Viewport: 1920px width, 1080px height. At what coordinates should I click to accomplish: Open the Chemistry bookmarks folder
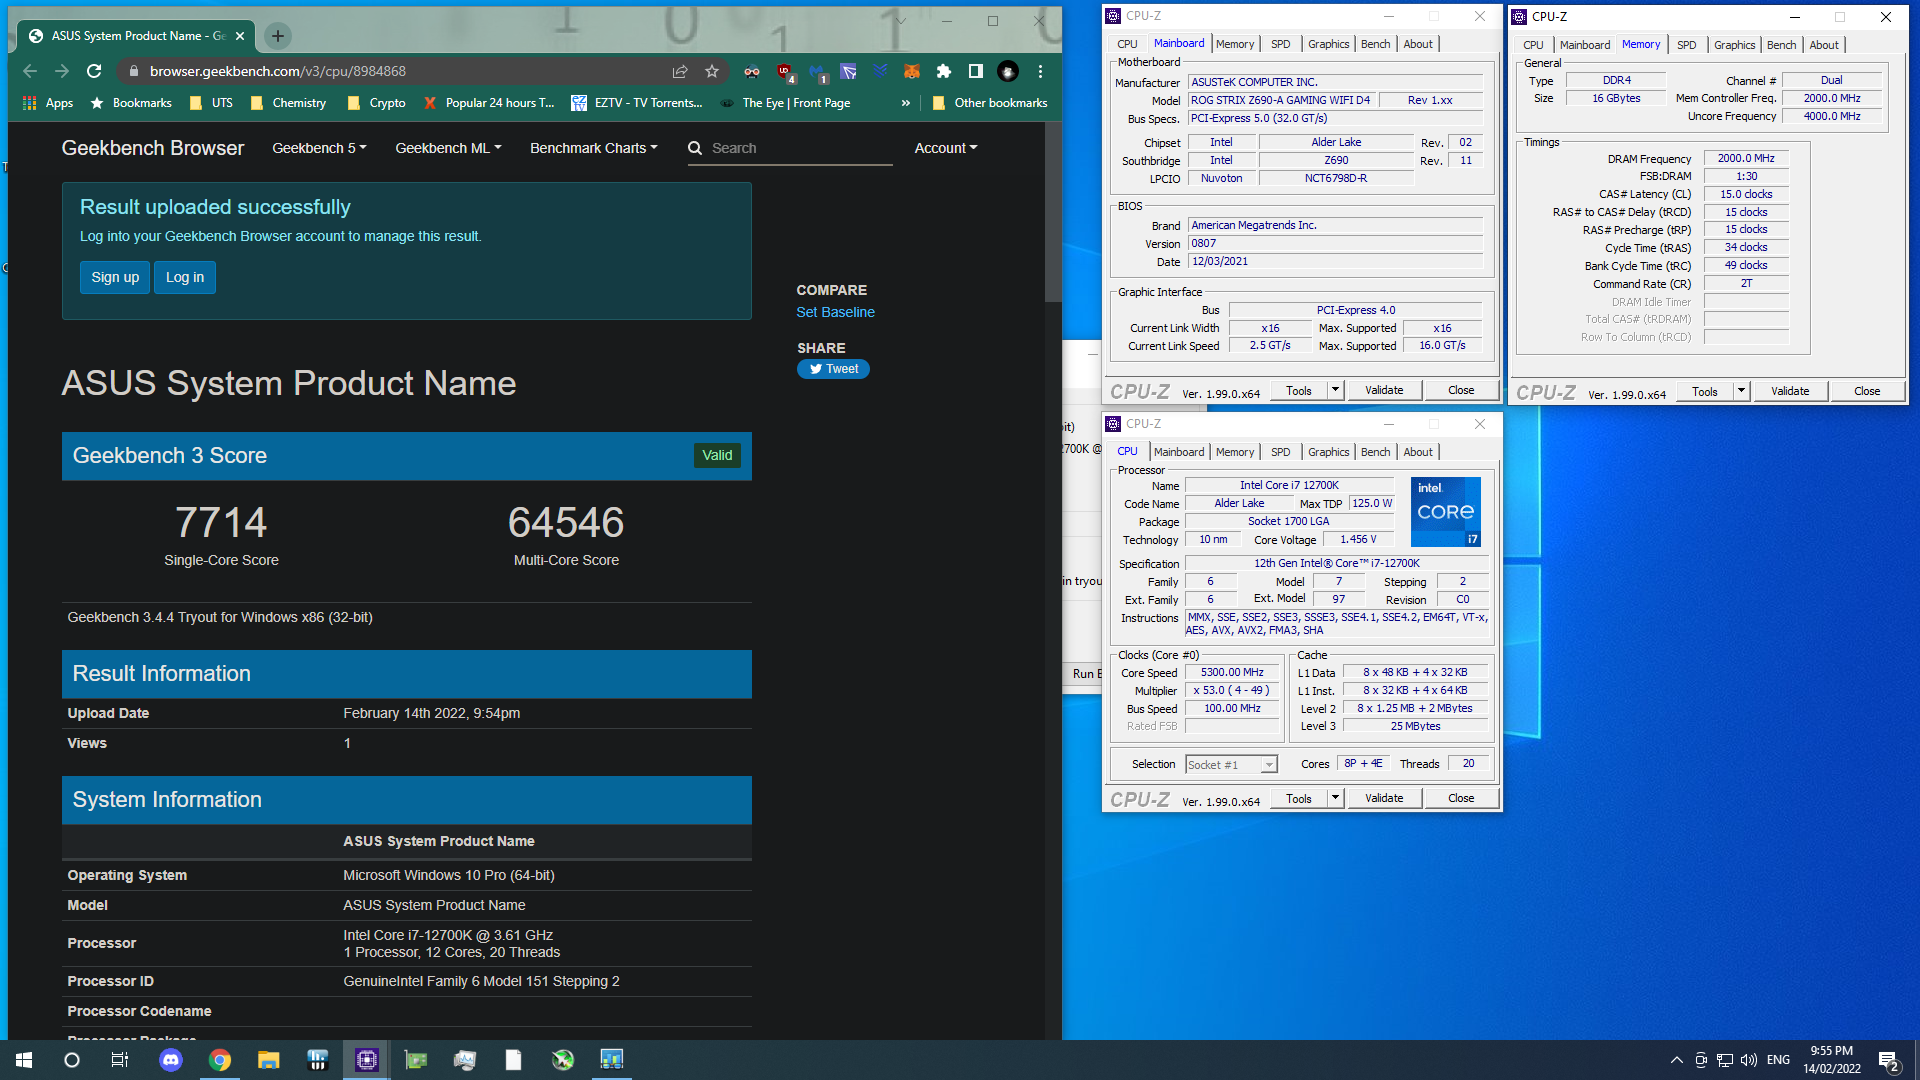coord(288,103)
